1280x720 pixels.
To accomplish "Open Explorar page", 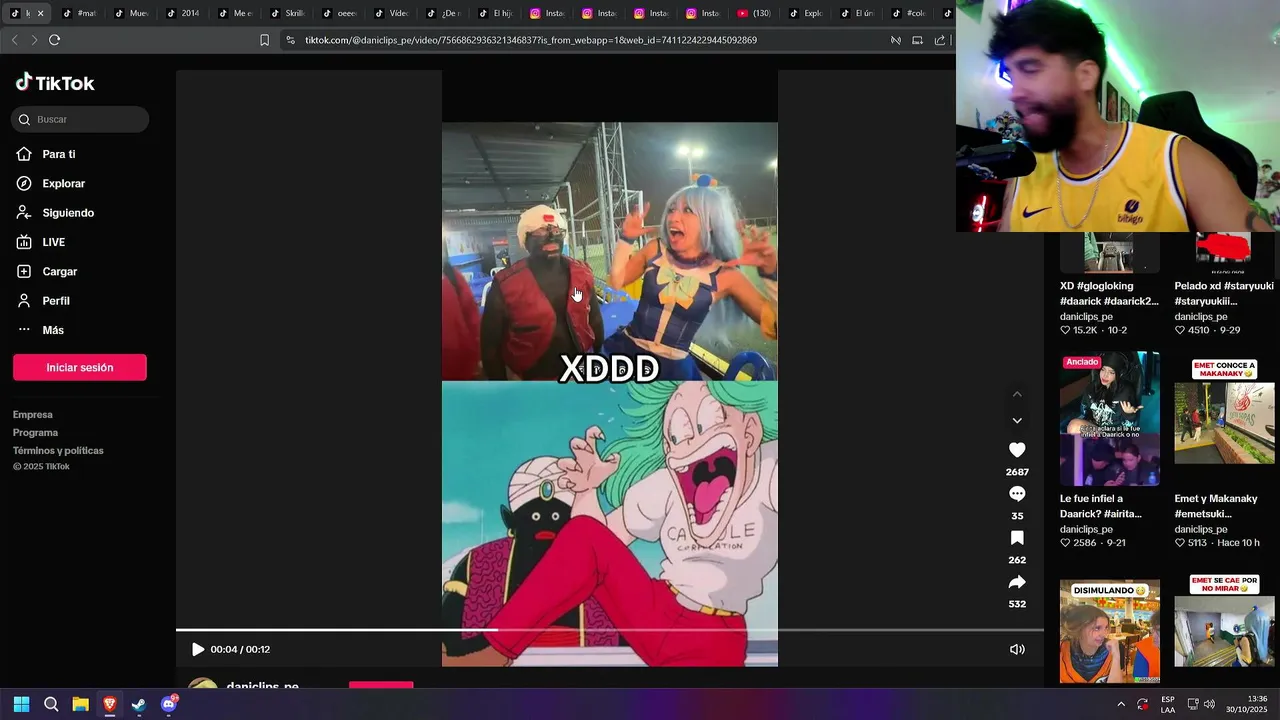I will click(63, 184).
